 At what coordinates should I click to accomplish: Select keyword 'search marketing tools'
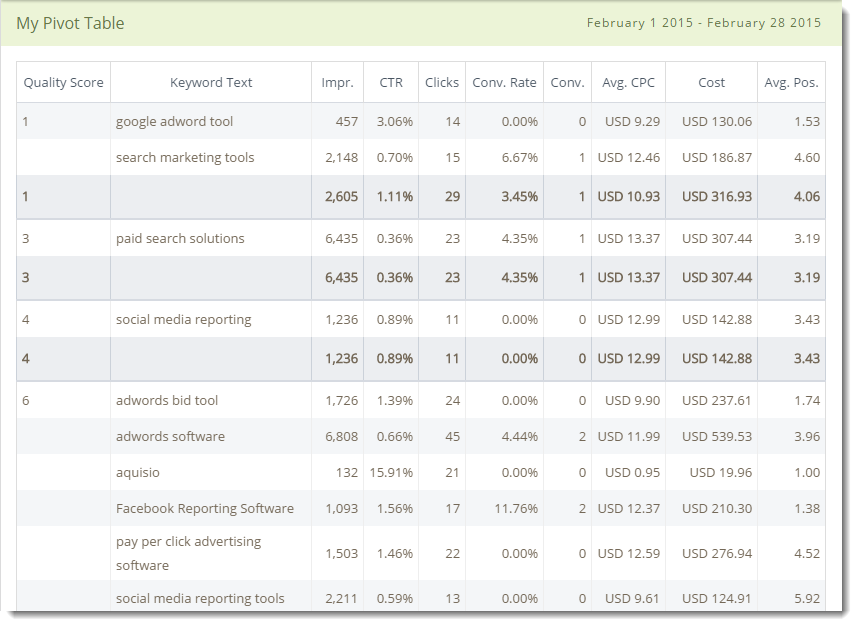coord(185,157)
